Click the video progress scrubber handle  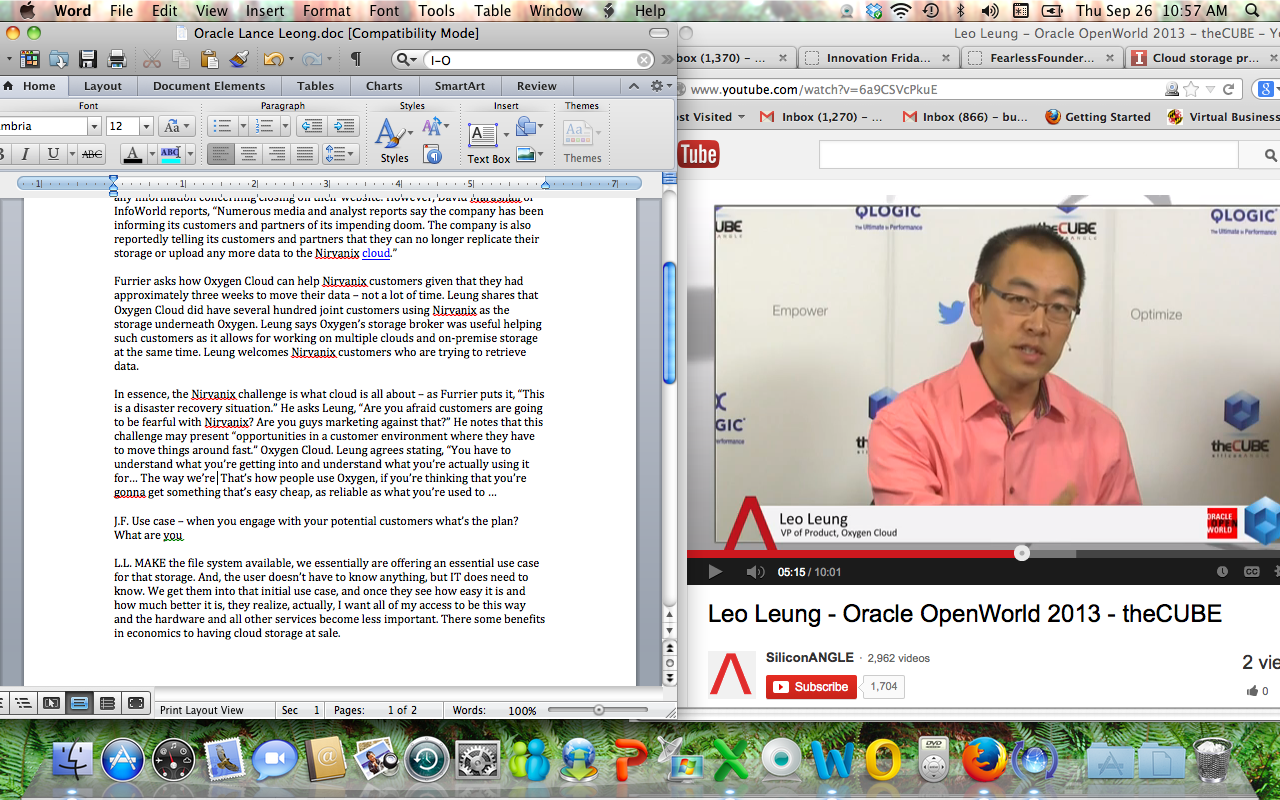[x=1021, y=553]
